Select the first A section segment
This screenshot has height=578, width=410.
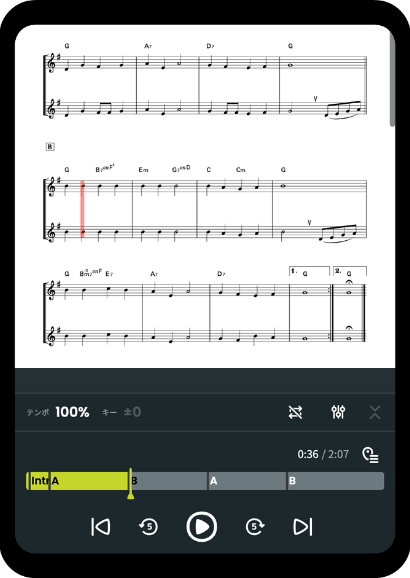(89, 481)
